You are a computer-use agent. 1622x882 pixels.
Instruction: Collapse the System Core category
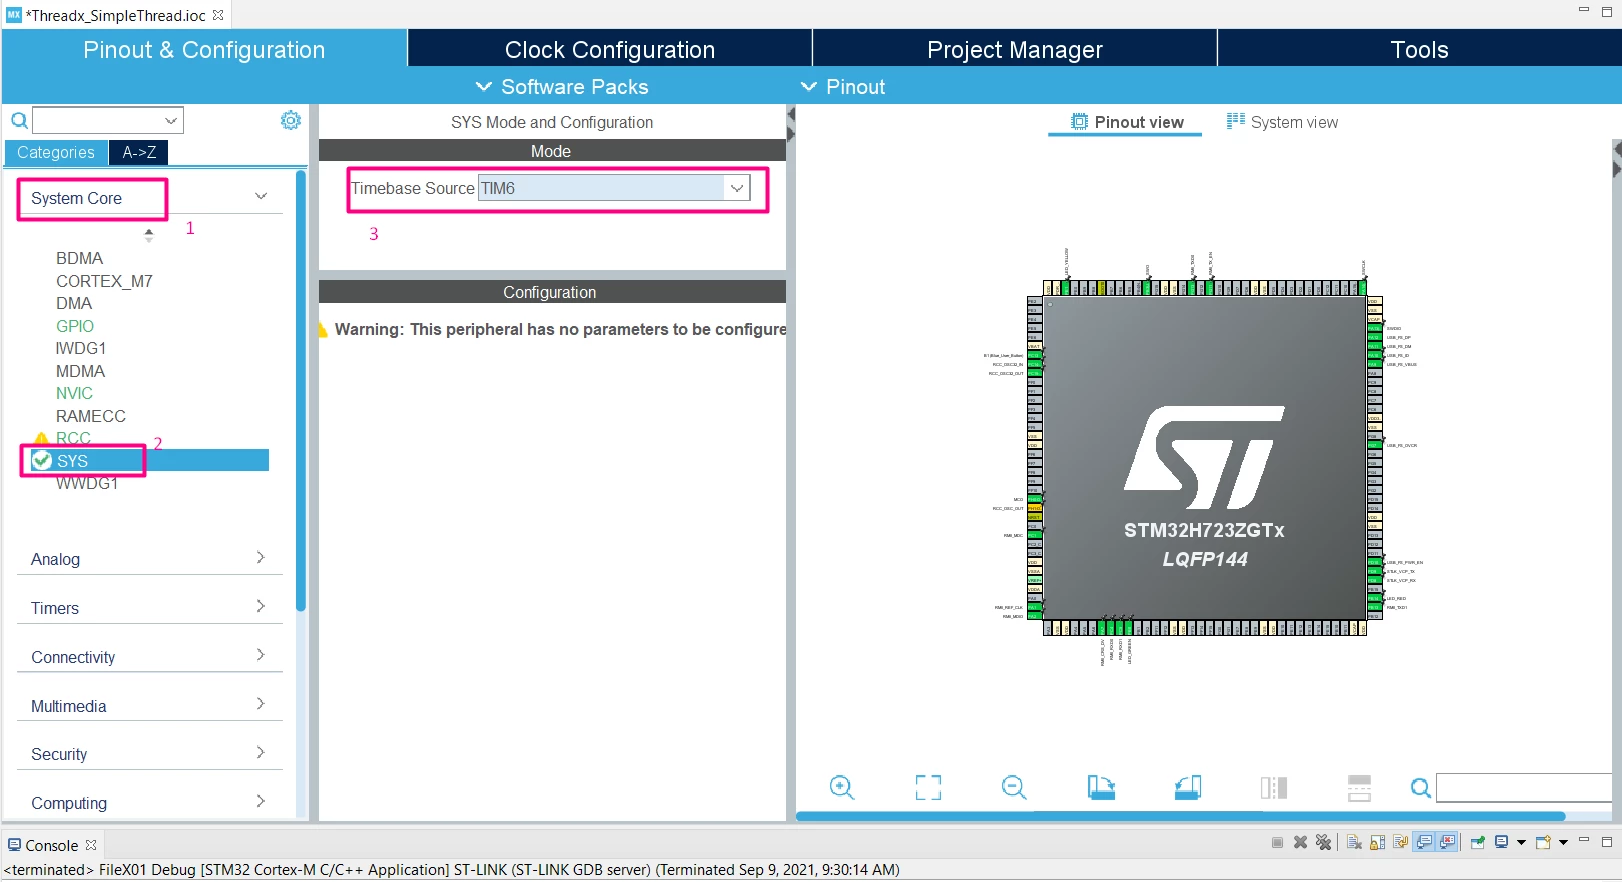tap(261, 197)
